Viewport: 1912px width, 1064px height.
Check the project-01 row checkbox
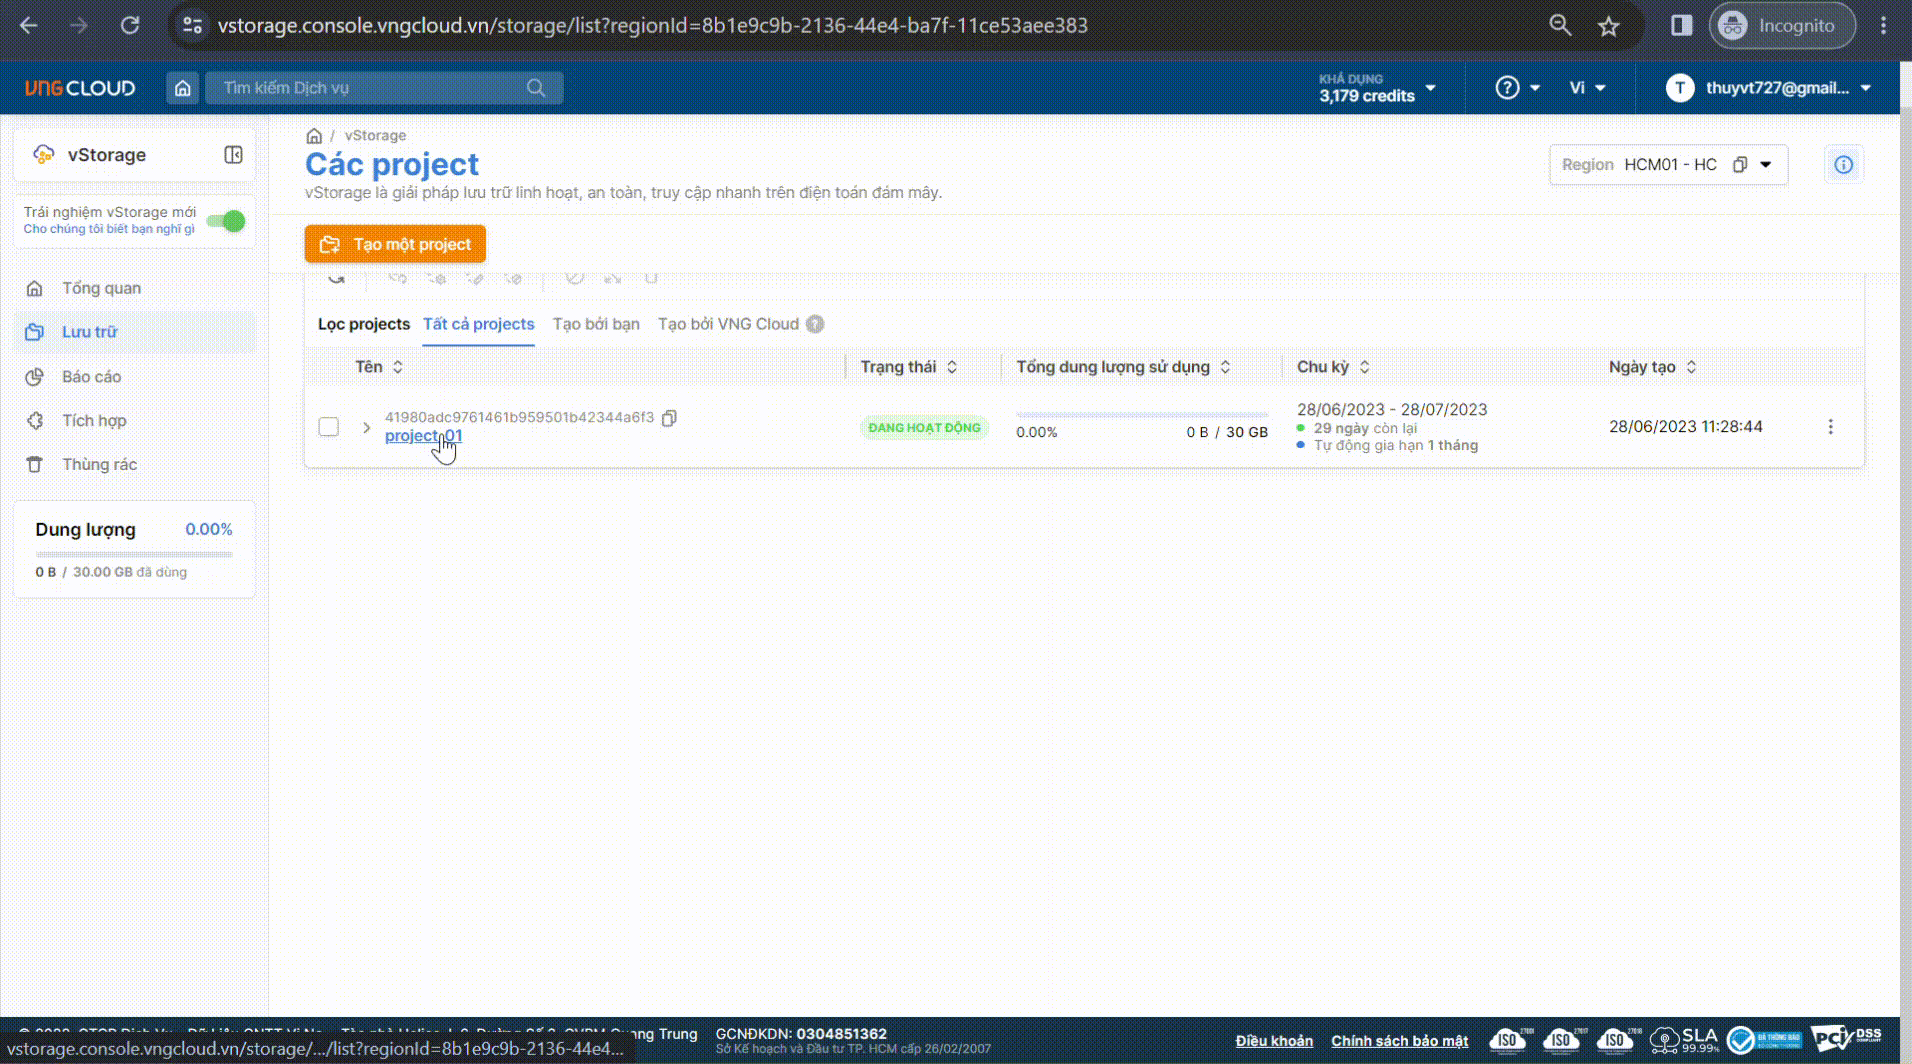pos(329,427)
